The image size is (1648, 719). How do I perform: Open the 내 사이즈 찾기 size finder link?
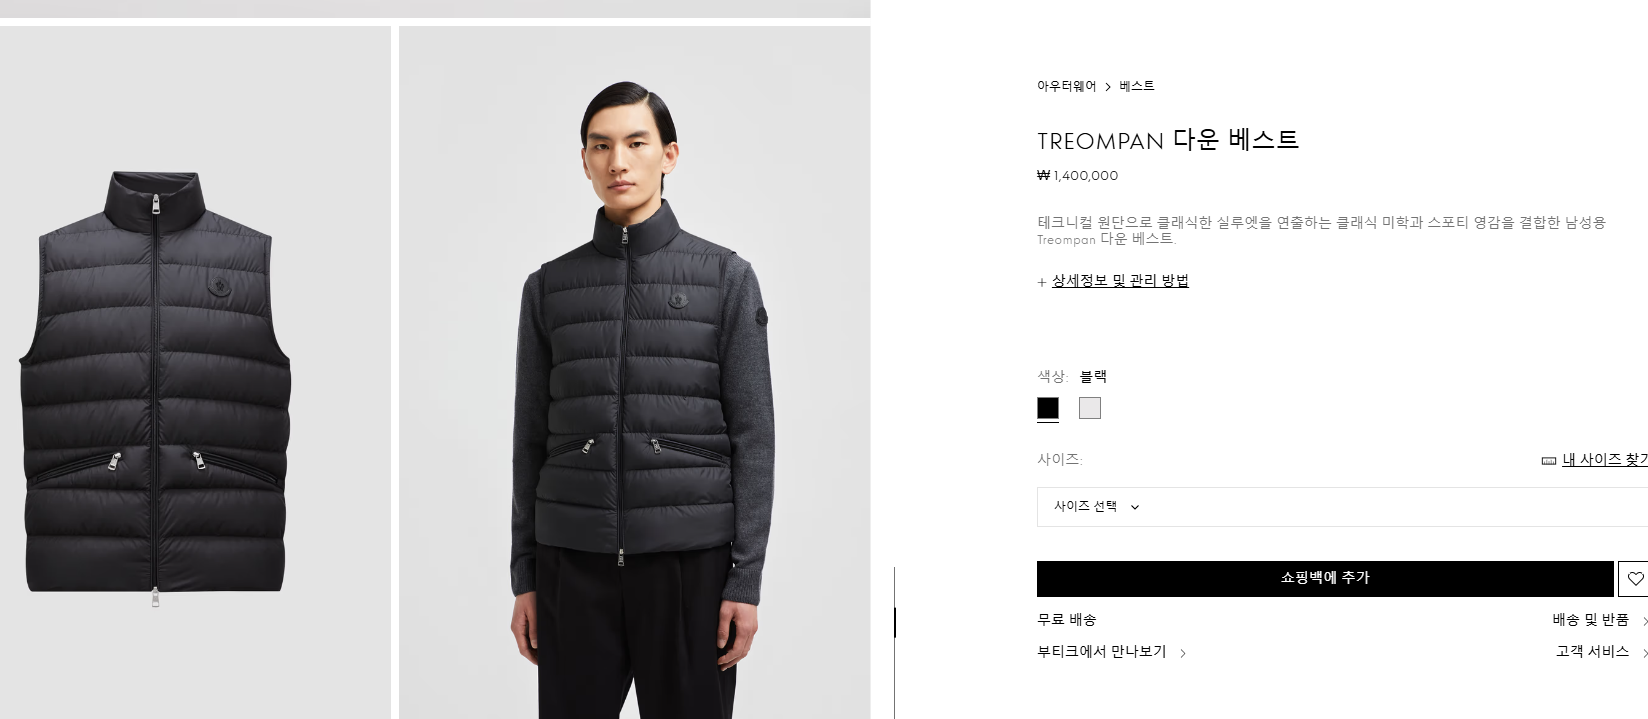point(1605,460)
